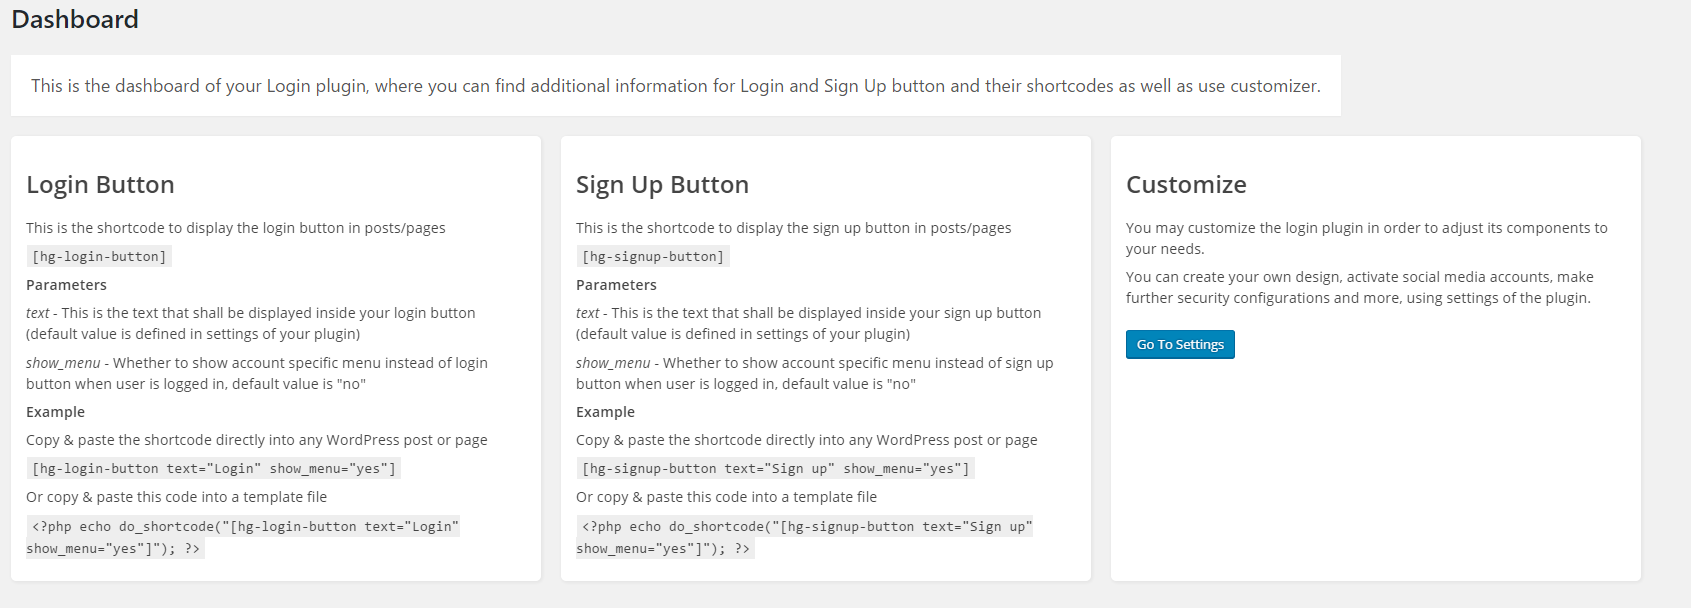Click the Customize panel heading
This screenshot has height=608, width=1691.
(x=1186, y=184)
